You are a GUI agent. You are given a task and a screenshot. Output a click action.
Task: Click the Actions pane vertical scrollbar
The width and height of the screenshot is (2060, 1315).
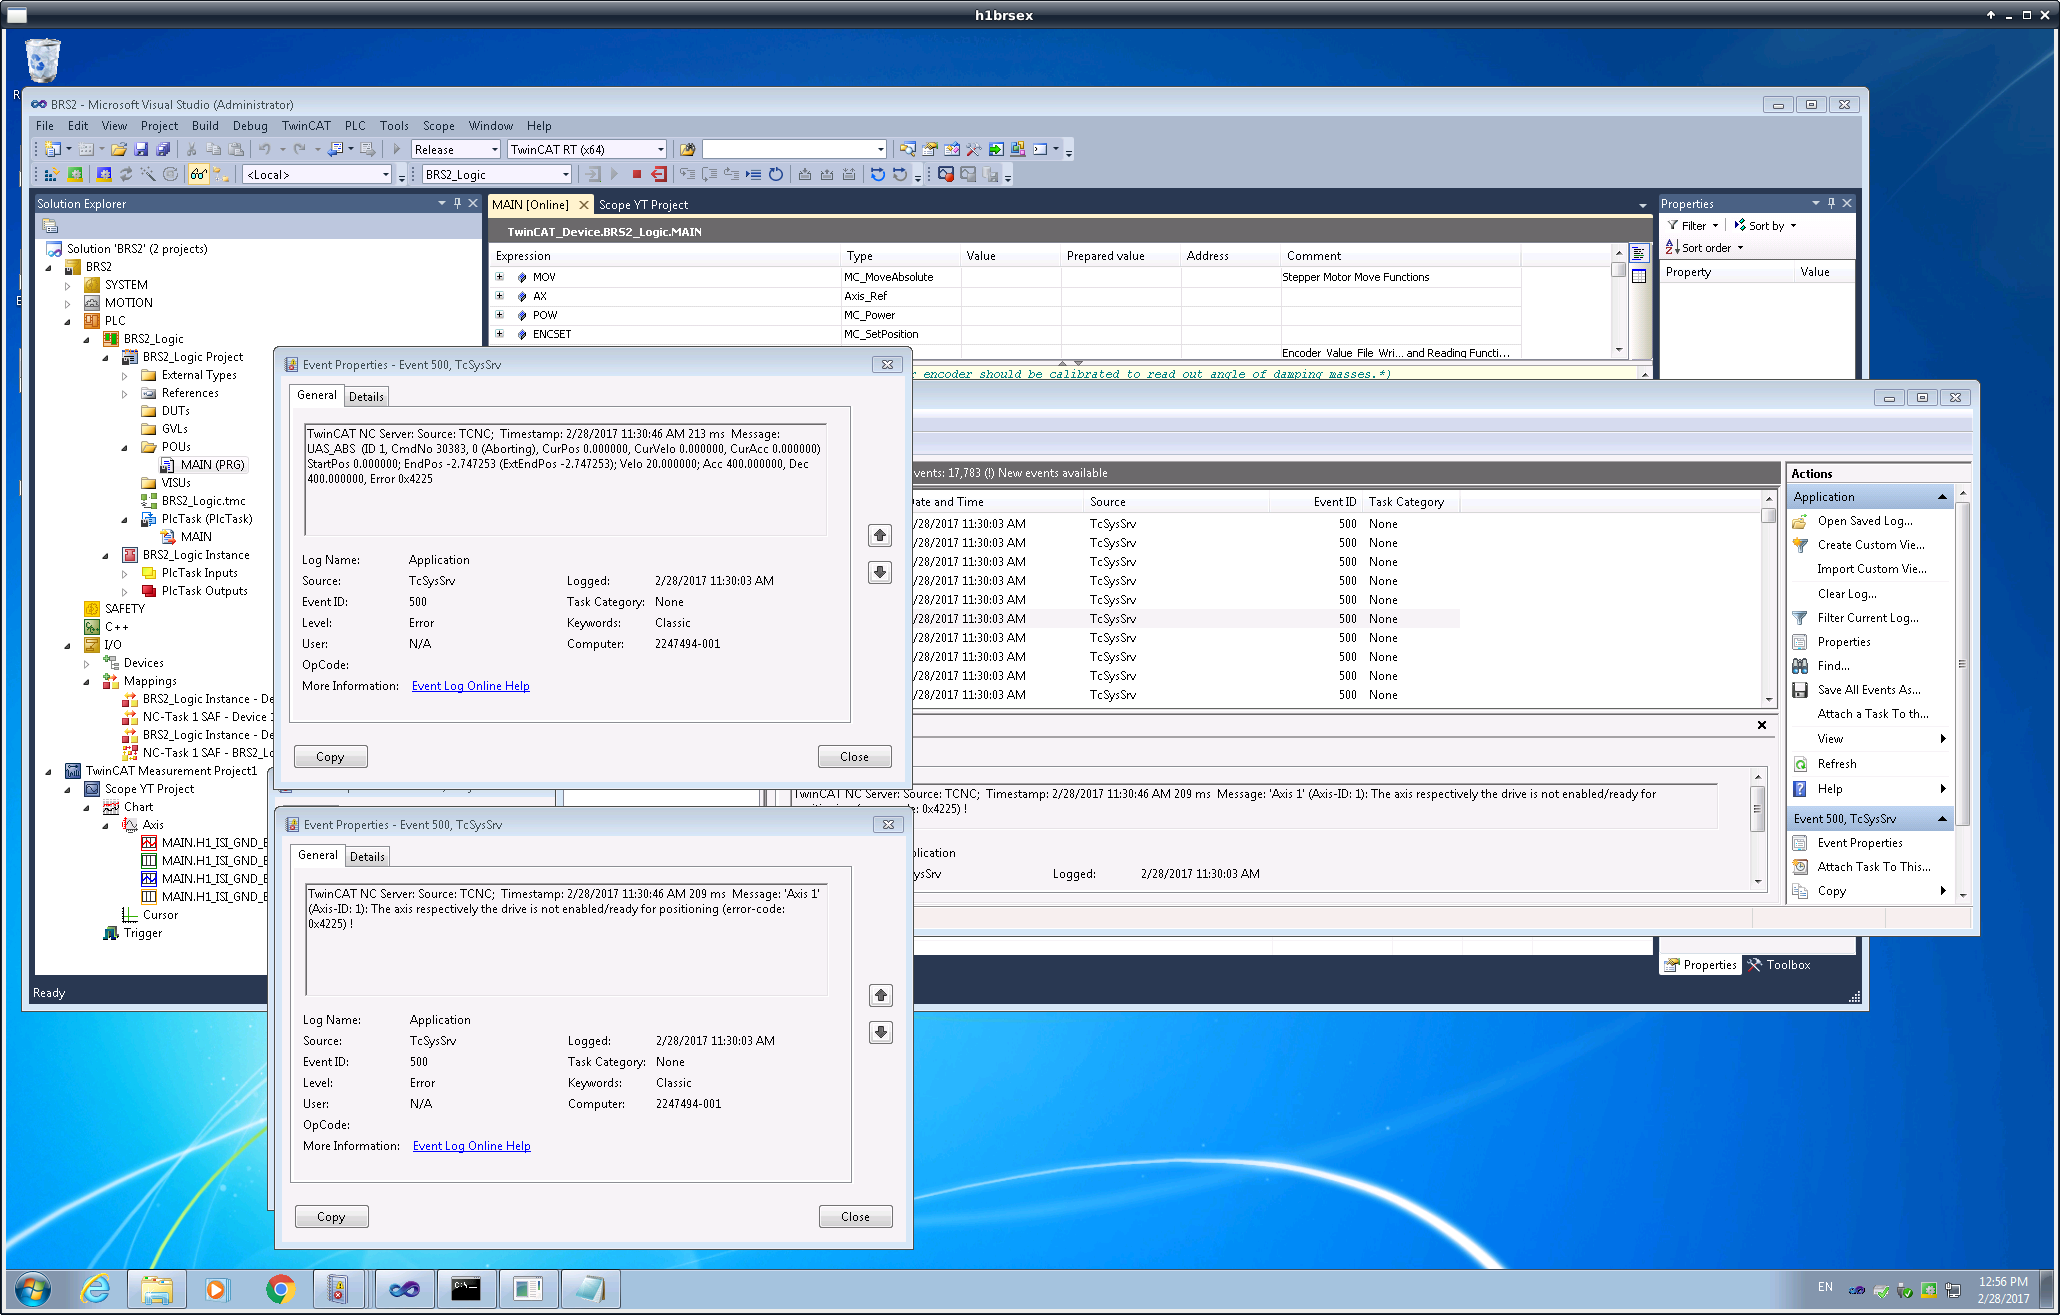[x=1962, y=693]
